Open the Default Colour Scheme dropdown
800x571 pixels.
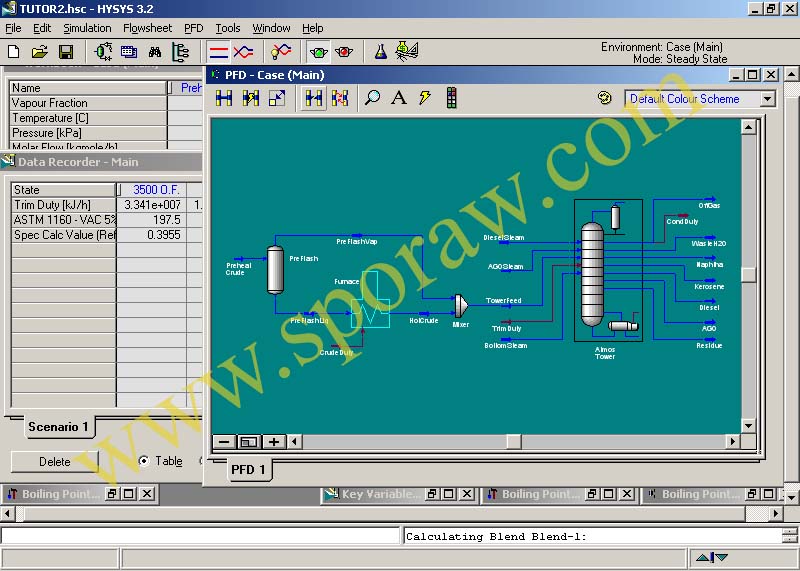coord(767,99)
